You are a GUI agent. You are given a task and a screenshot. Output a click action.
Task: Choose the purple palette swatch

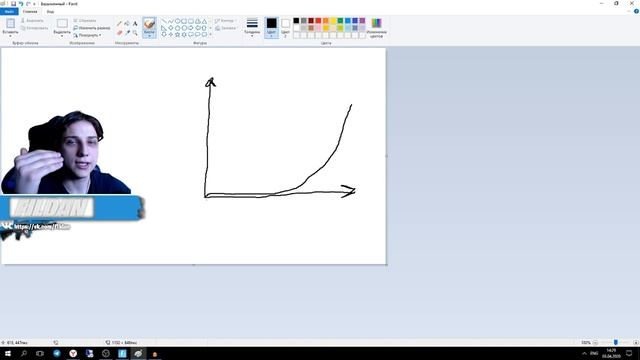point(362,20)
